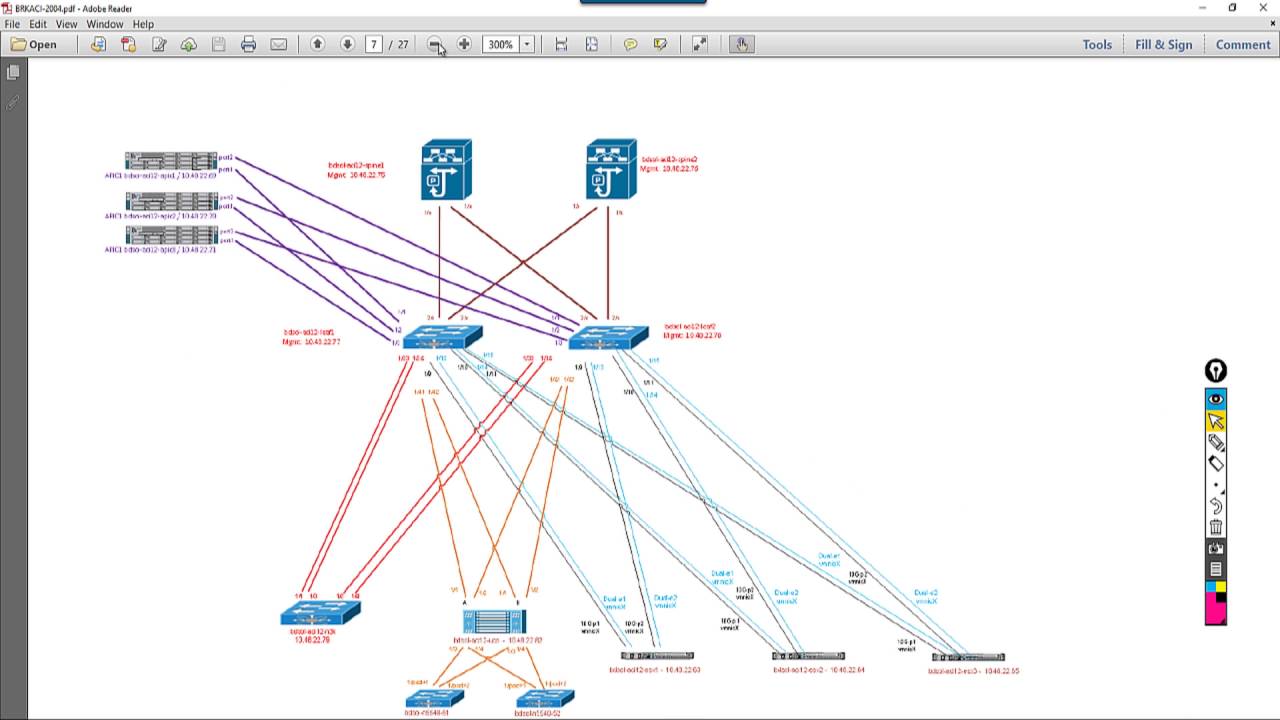
Task: Click the fit one full page icon
Action: pyautogui.click(x=591, y=44)
